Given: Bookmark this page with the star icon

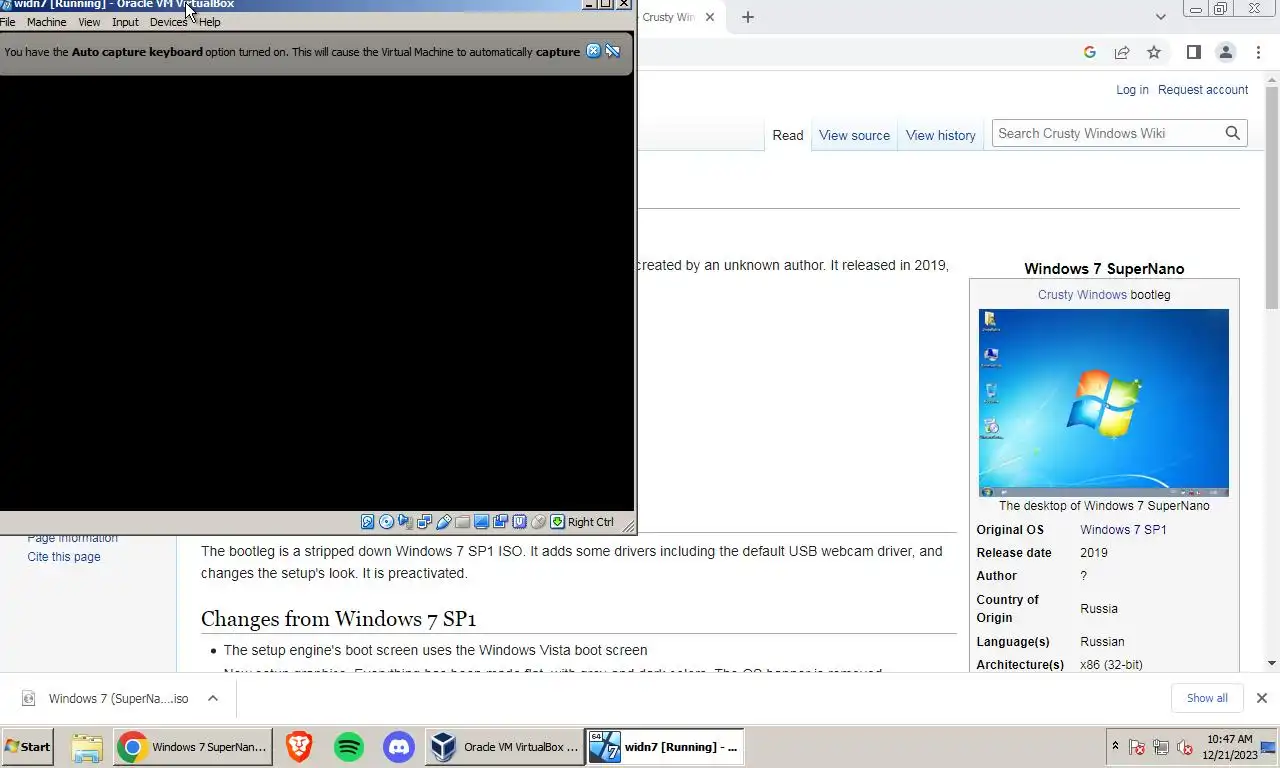Looking at the screenshot, I should pos(1154,52).
